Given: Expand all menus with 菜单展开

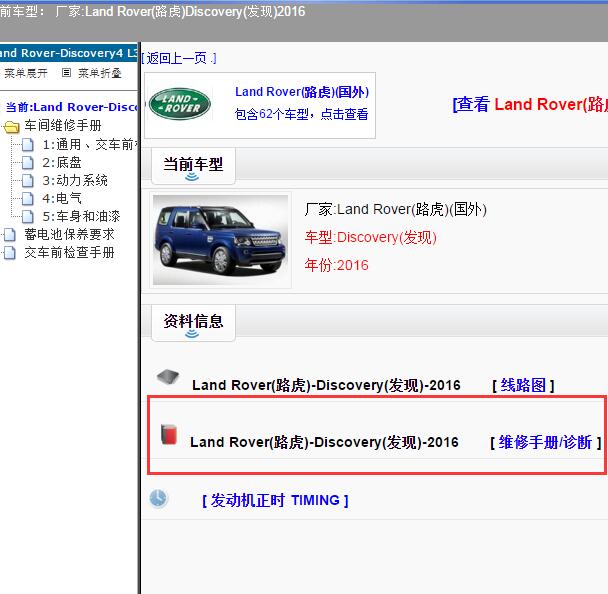Looking at the screenshot, I should (26, 73).
